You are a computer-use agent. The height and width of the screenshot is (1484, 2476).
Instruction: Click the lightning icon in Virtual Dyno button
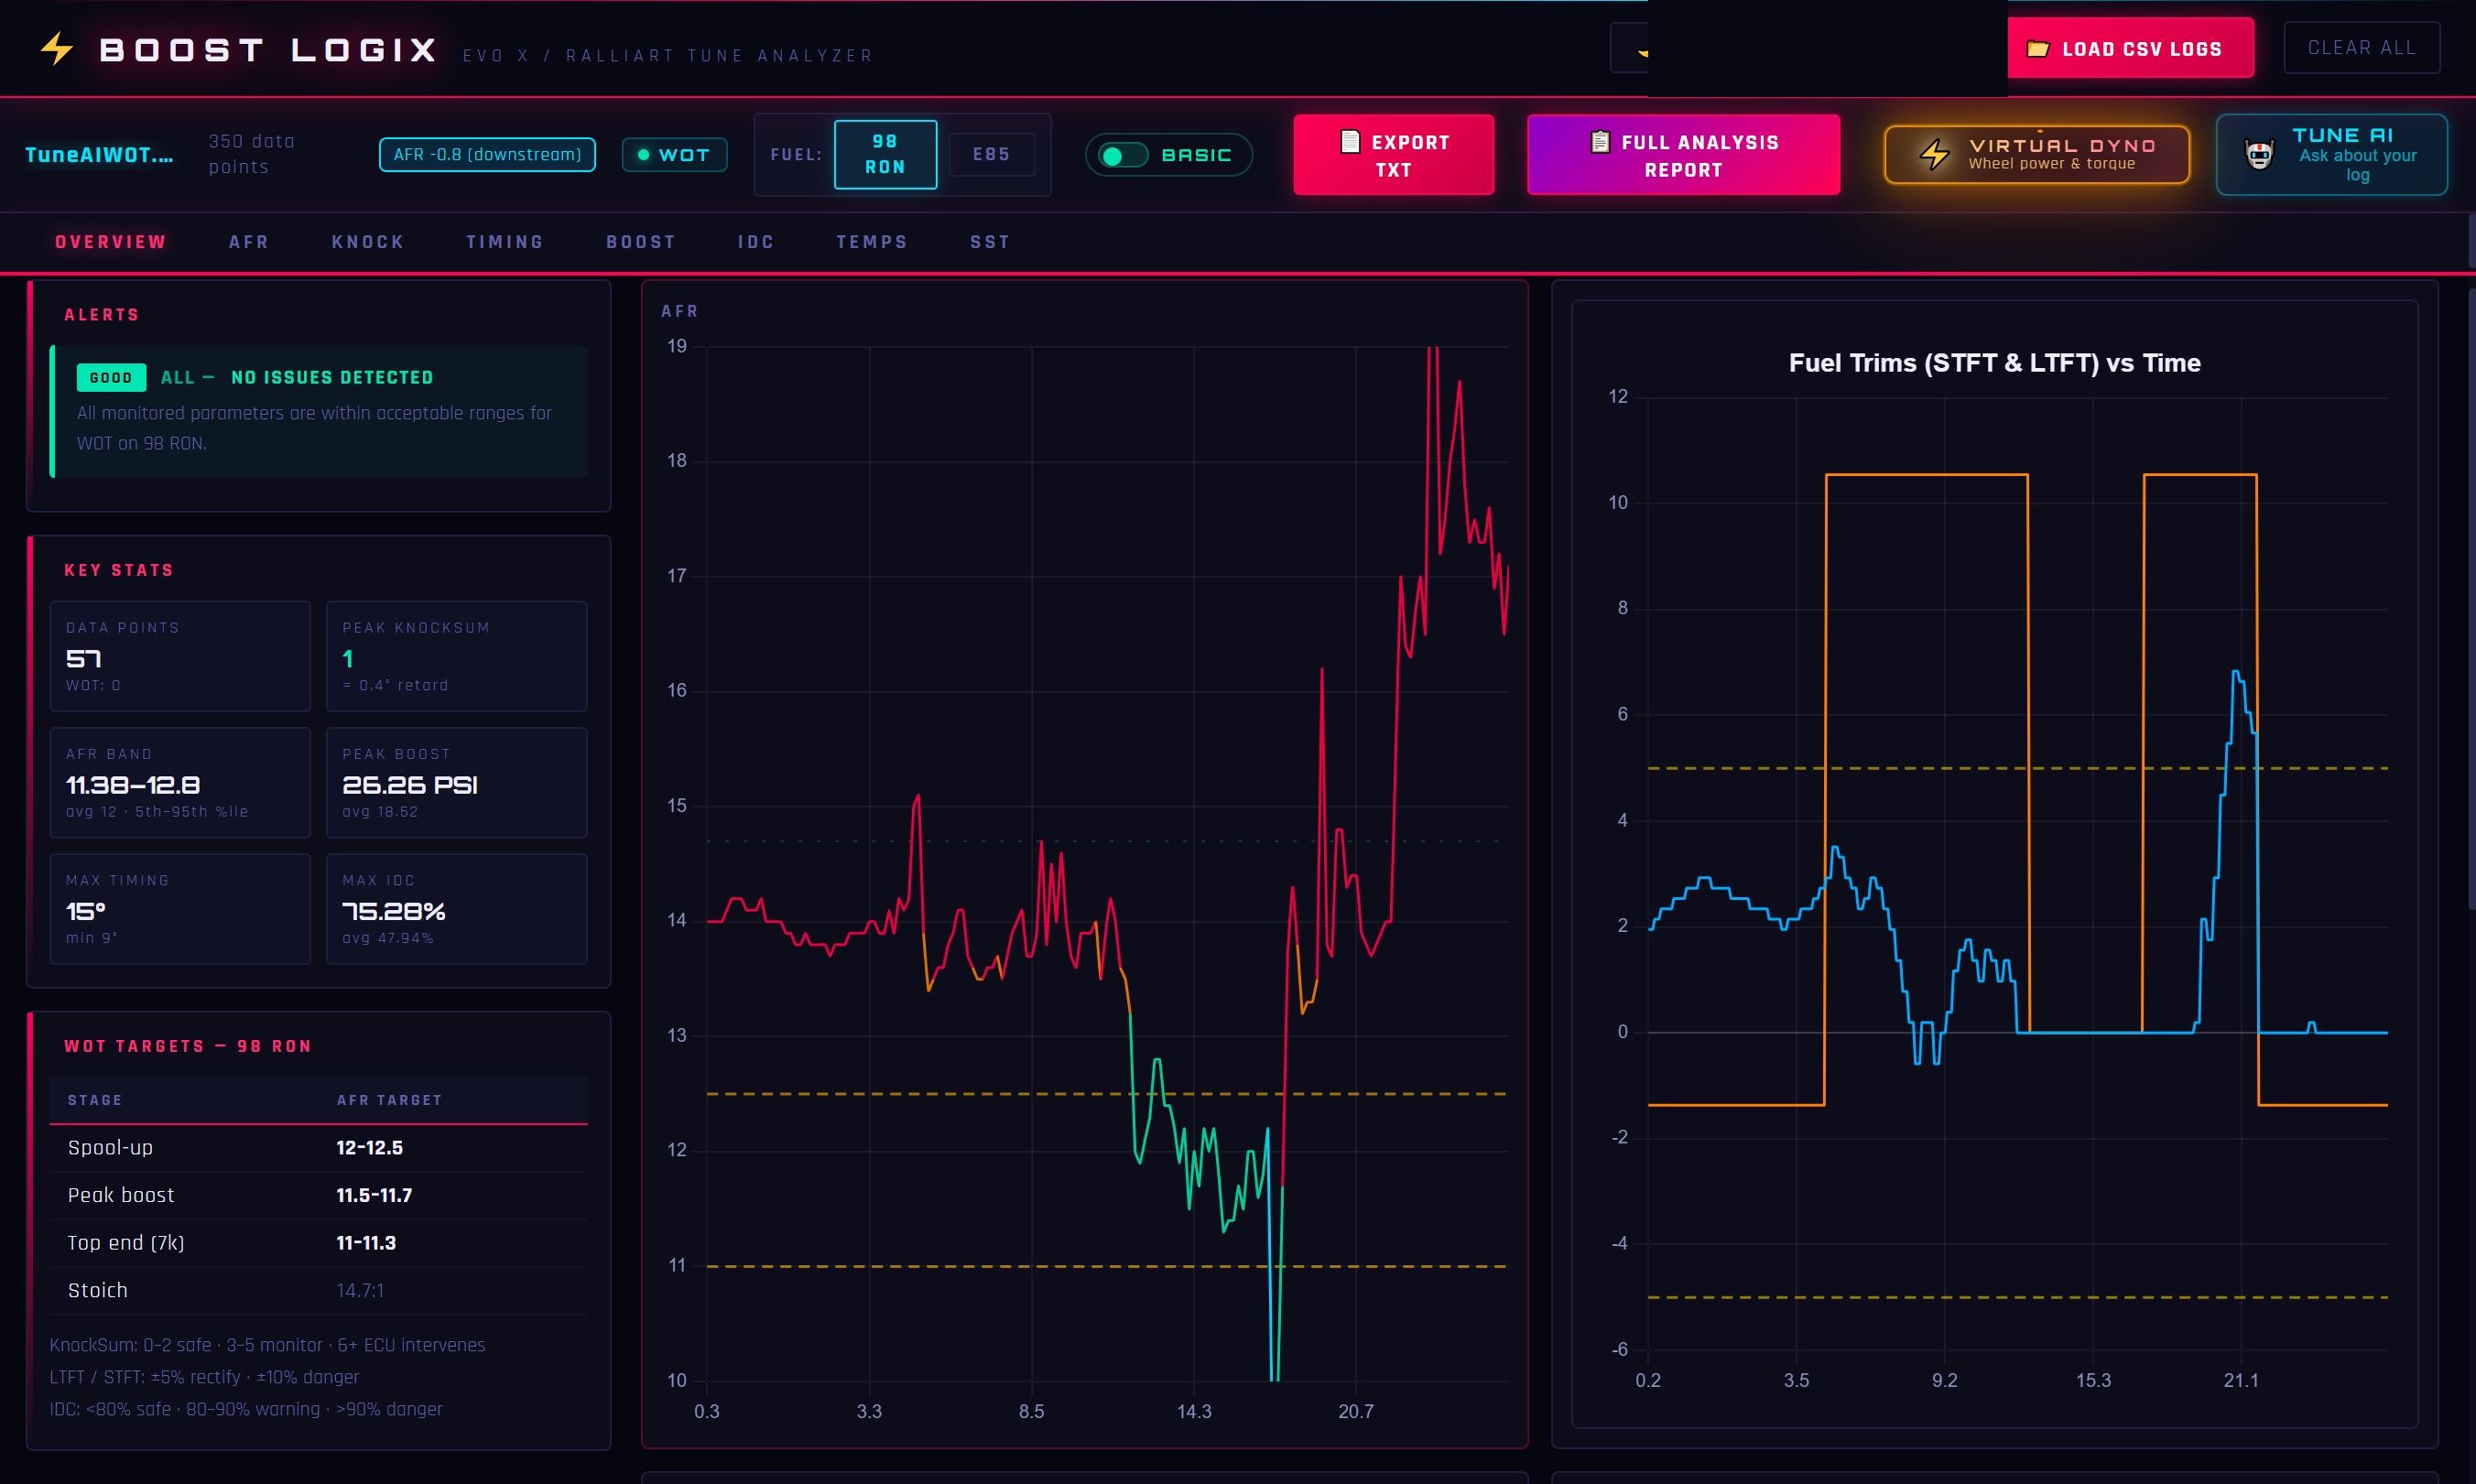pos(1936,154)
